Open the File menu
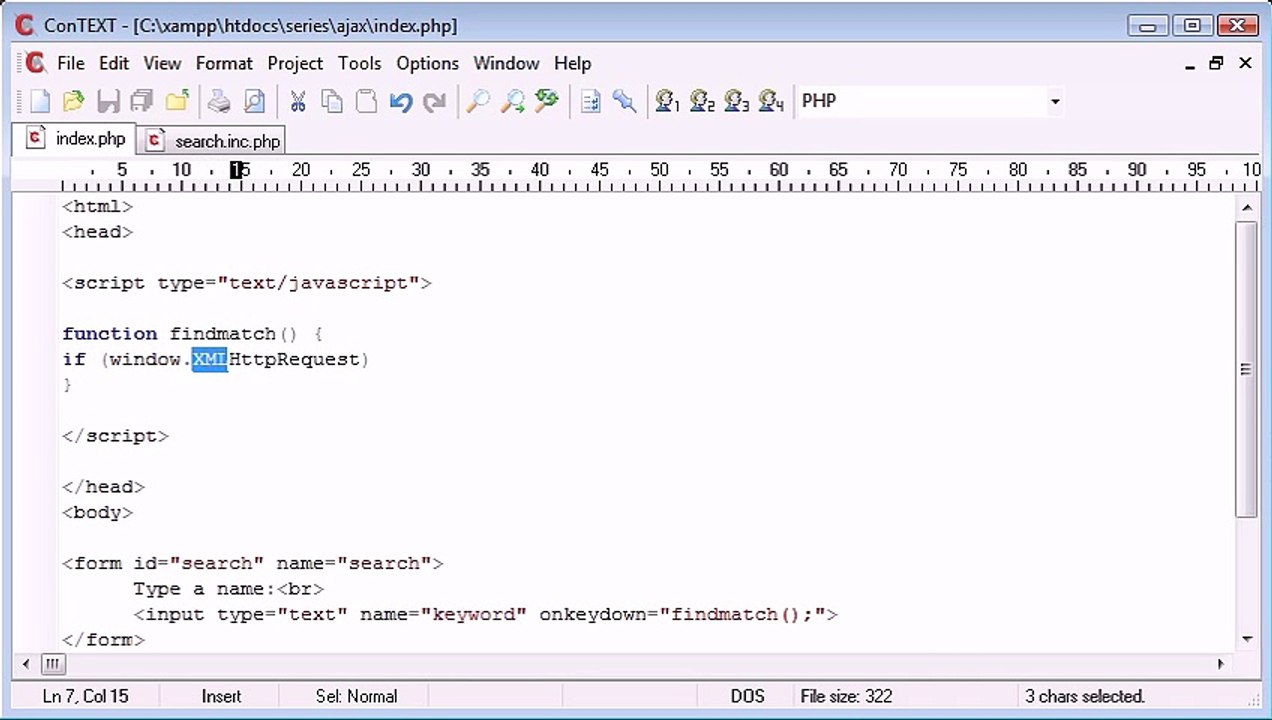The image size is (1272, 720). click(x=71, y=63)
